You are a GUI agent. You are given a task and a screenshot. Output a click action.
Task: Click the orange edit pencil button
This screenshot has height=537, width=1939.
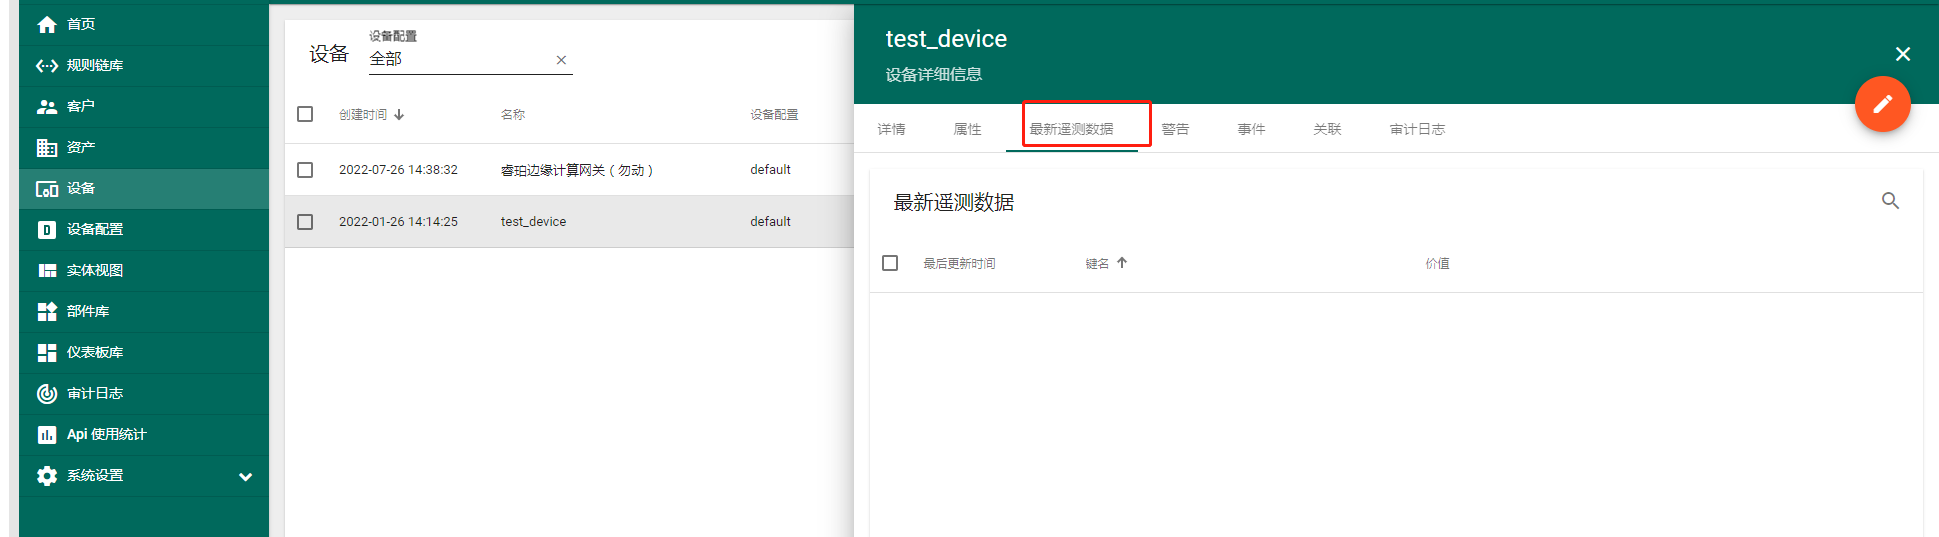(1882, 104)
